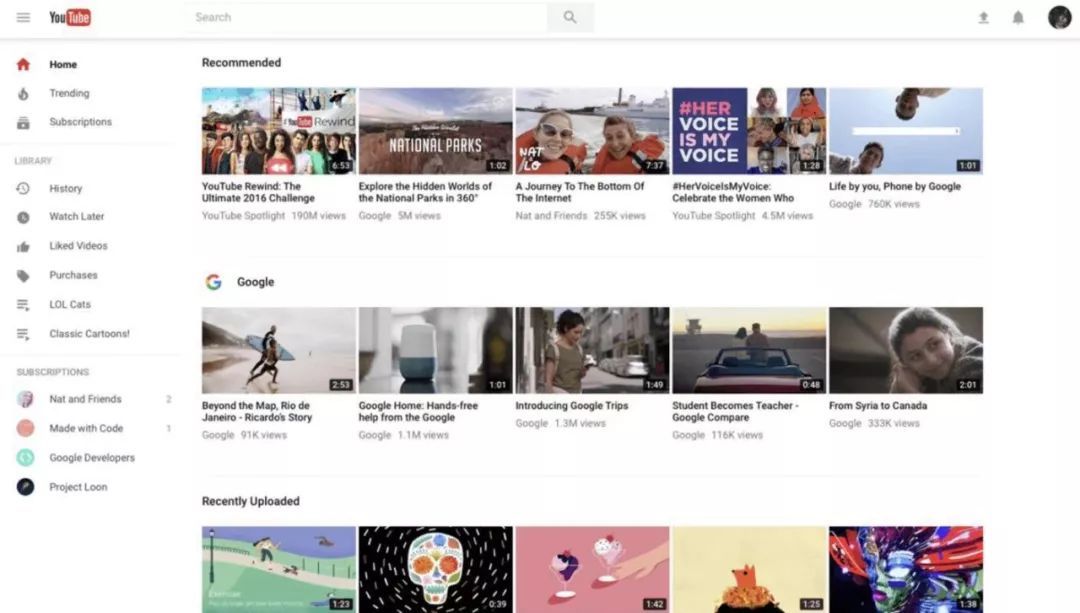
Task: Click the Subscriptions sidebar icon
Action: (x=23, y=123)
